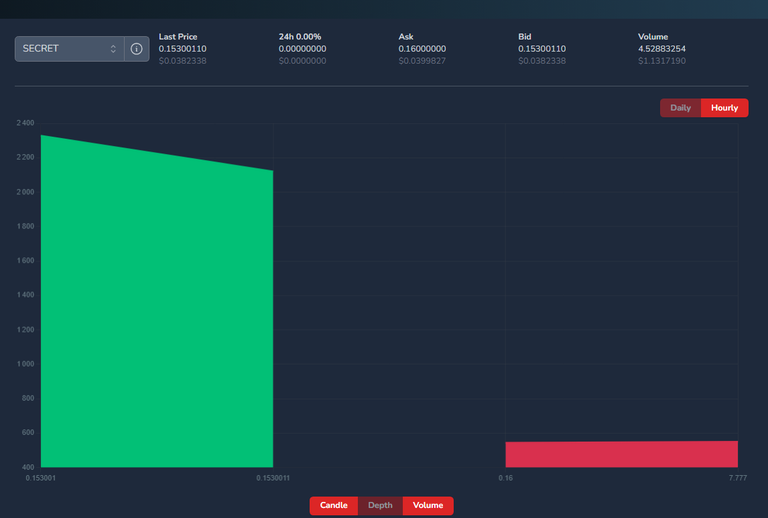This screenshot has height=518, width=768.
Task: Click the $1.1317190 volume dollar value
Action: point(662,61)
